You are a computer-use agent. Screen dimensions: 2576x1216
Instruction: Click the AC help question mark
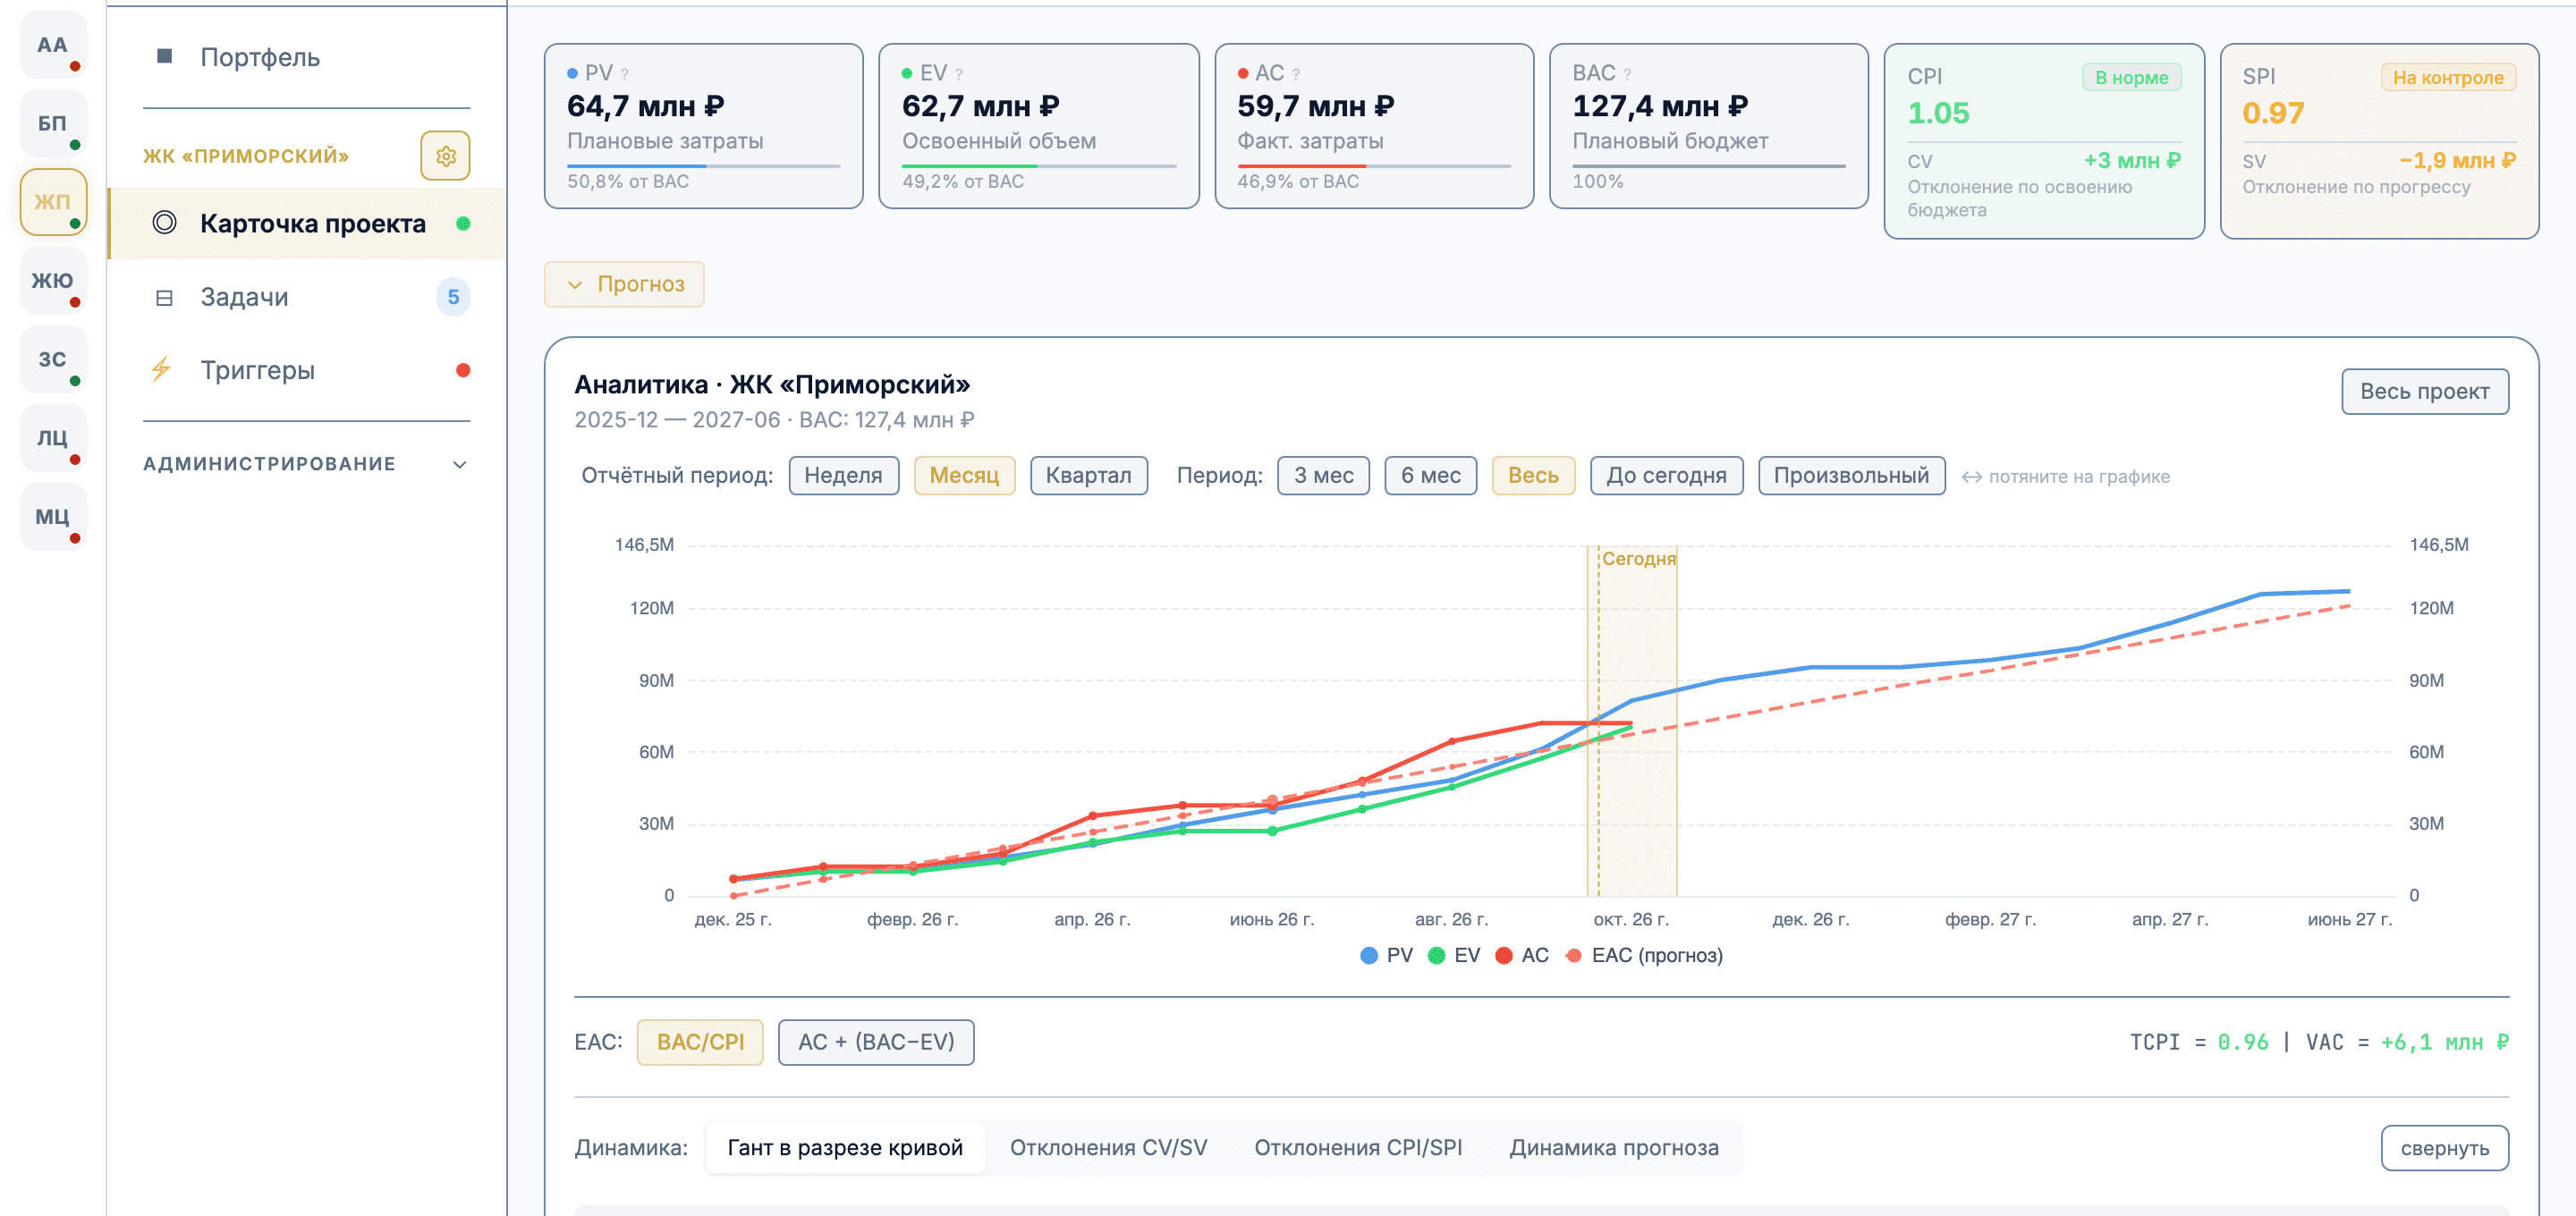coord(1296,74)
